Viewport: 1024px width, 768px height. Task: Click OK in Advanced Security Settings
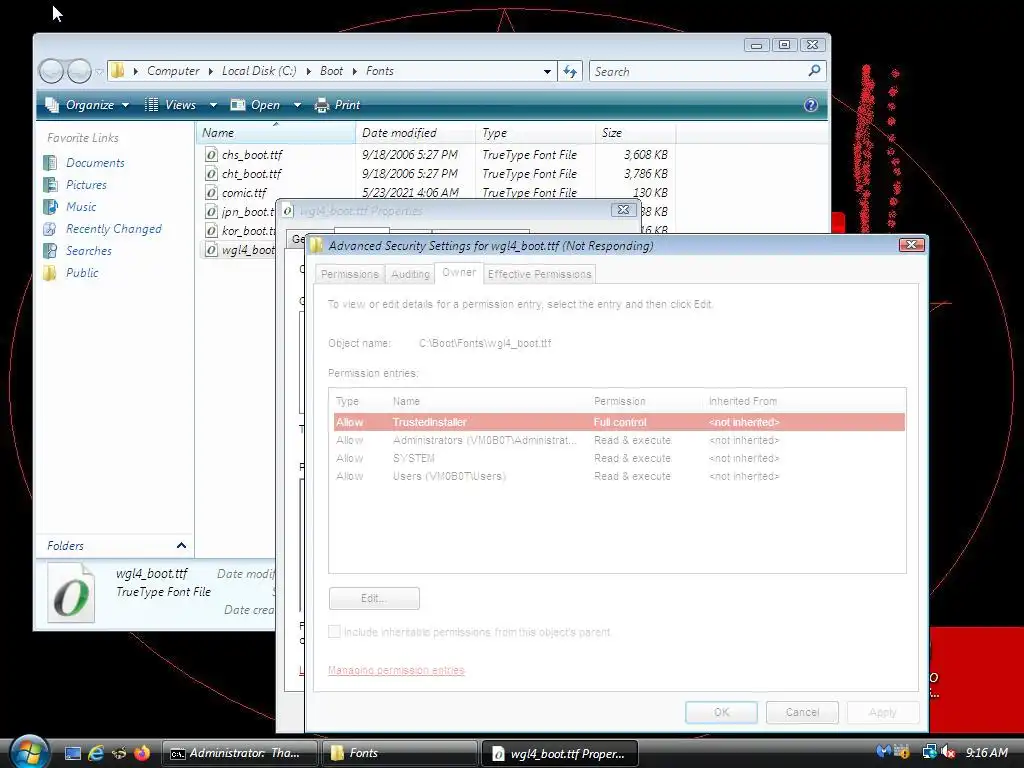[721, 712]
